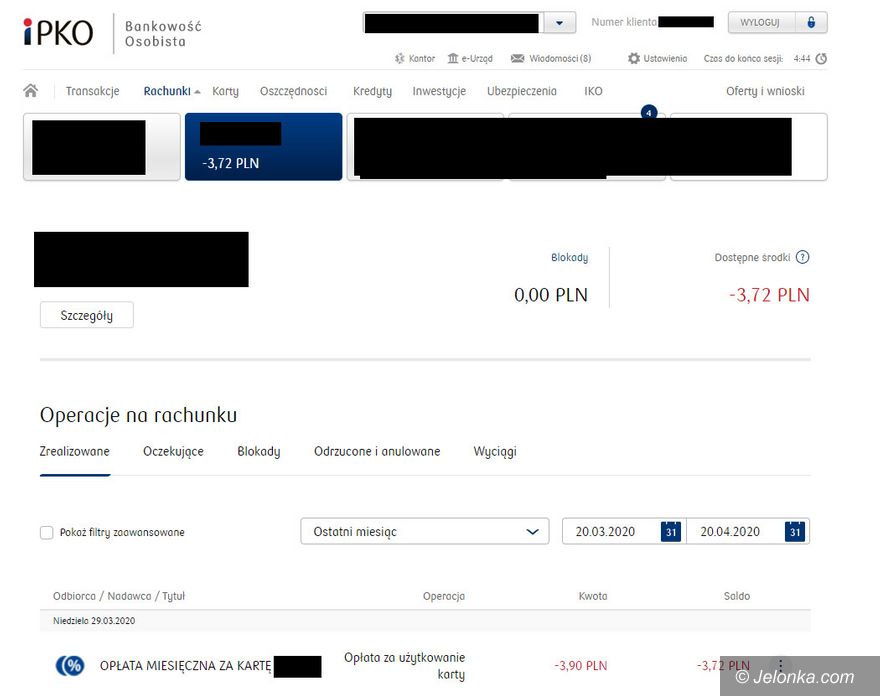Click amount -3,90 PLN in Kwota column
The height and width of the screenshot is (696, 880).
tap(581, 666)
